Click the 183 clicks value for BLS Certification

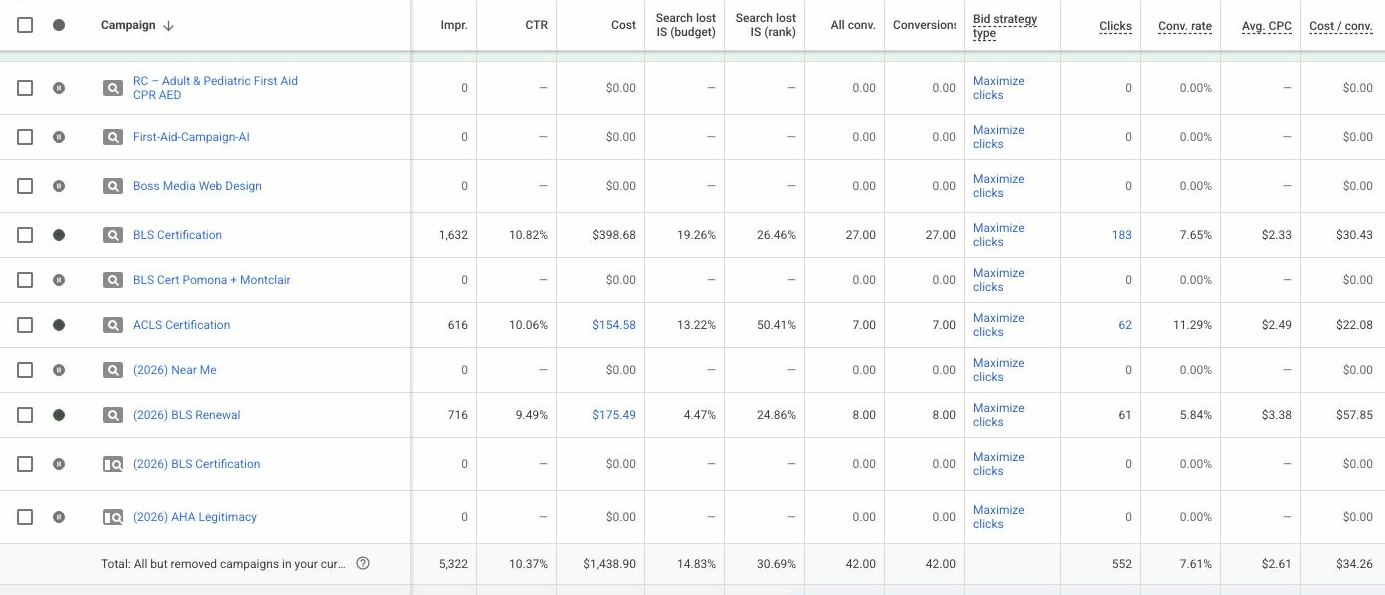coord(1122,235)
